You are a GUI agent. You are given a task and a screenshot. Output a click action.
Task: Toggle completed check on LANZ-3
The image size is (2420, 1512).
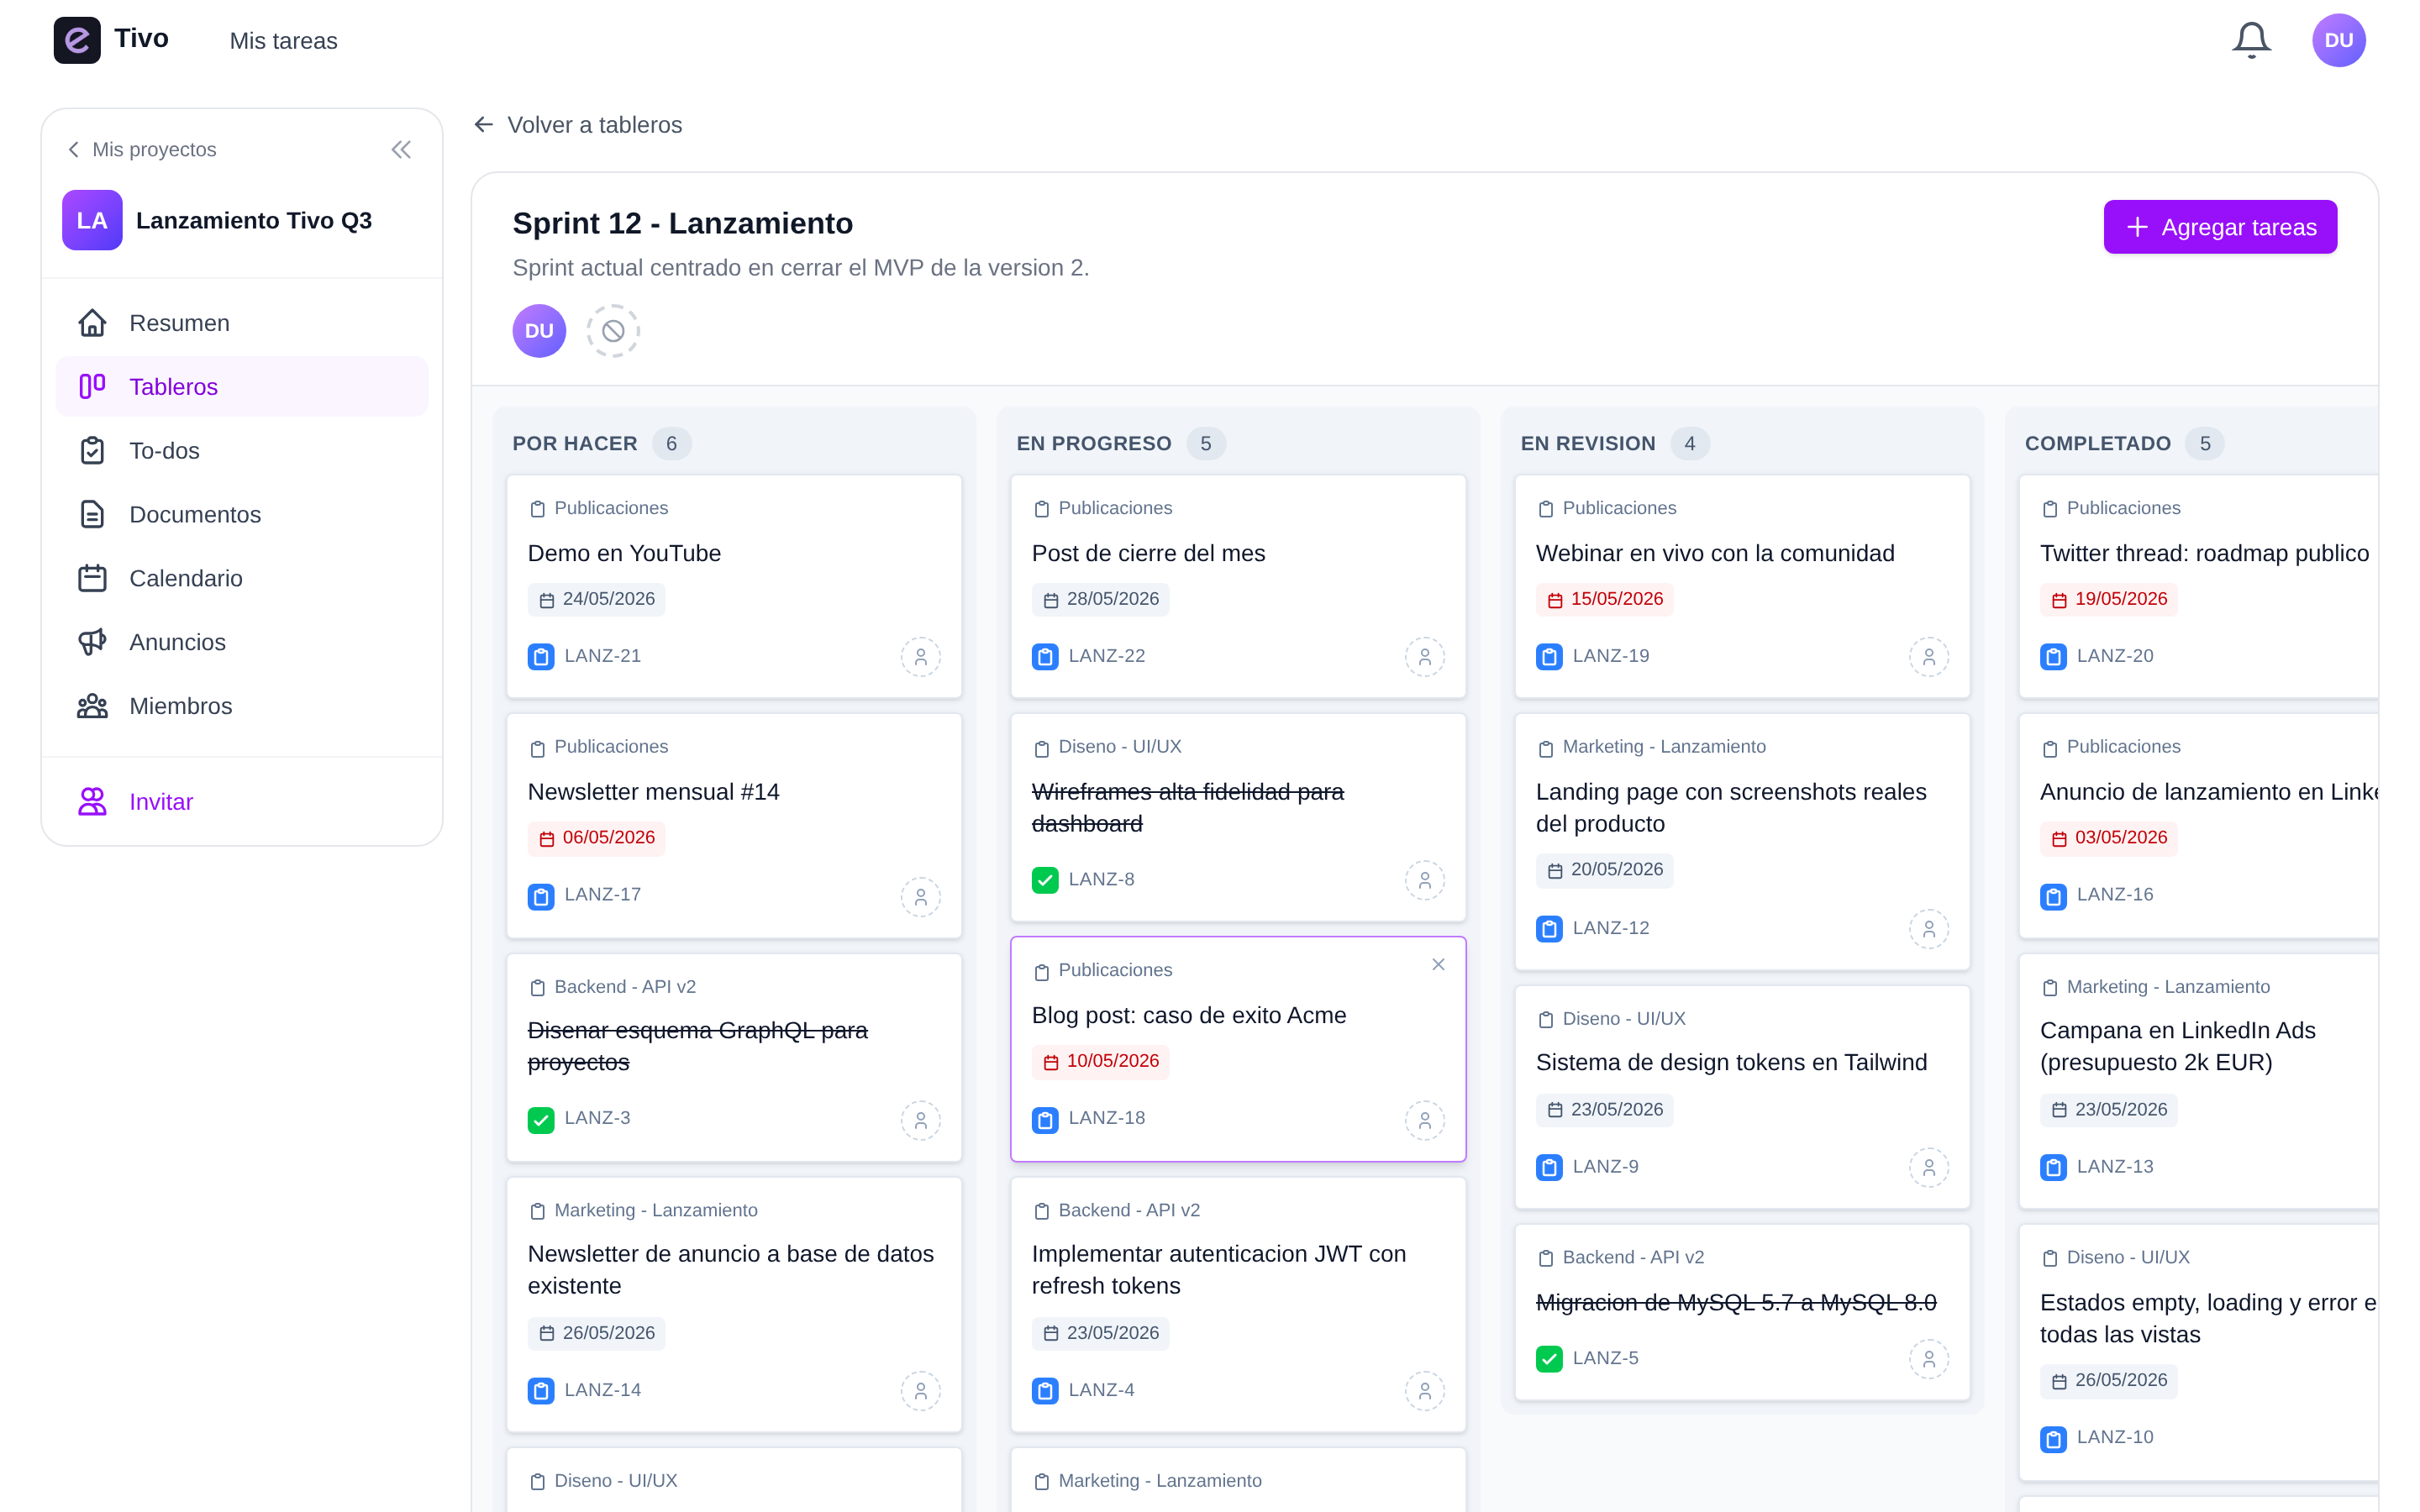click(x=541, y=1119)
